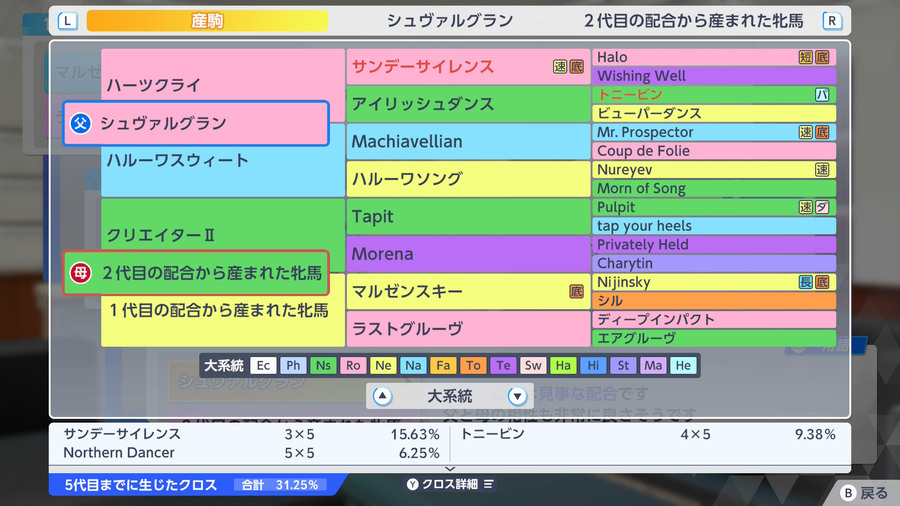
Task: Click the Y button icon for クロス詳細
Action: click(x=413, y=484)
